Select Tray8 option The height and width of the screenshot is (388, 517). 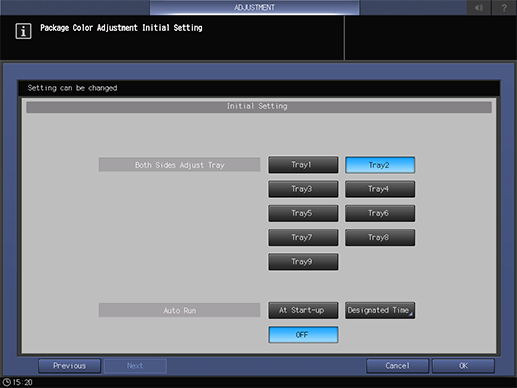pyautogui.click(x=380, y=237)
